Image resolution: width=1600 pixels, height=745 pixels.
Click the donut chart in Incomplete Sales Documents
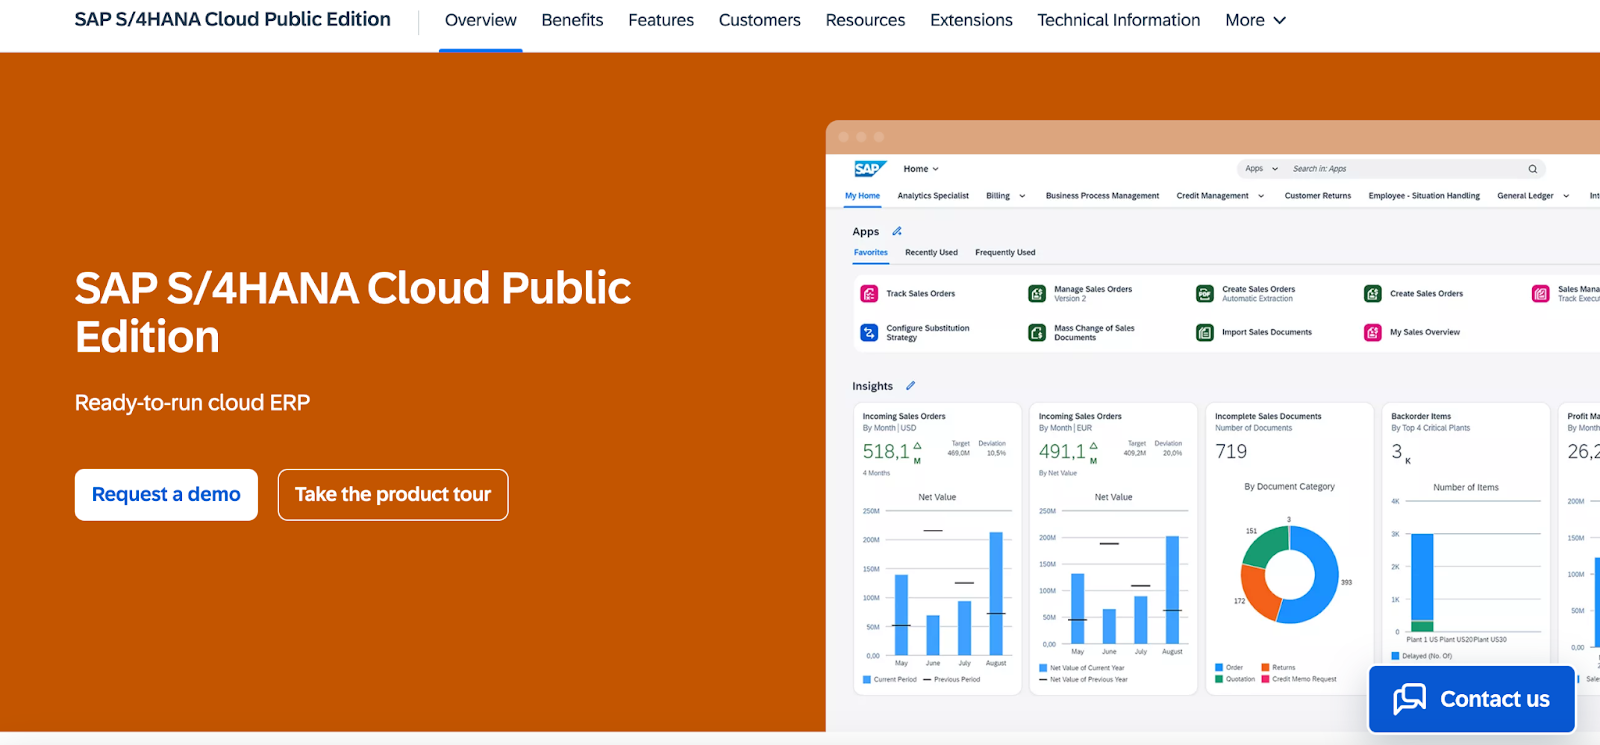click(1289, 575)
